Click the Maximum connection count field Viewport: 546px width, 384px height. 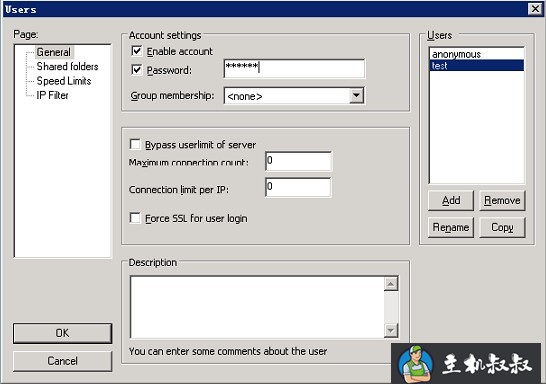[298, 161]
